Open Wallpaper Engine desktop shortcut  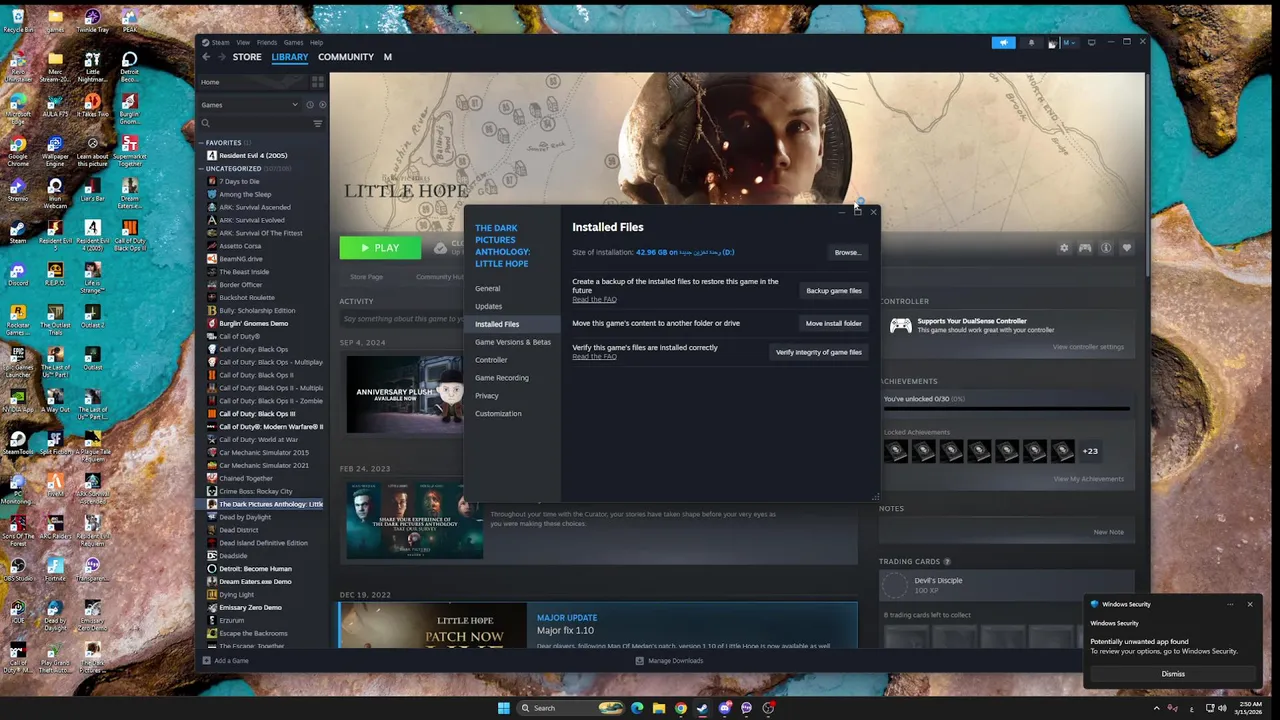click(55, 150)
